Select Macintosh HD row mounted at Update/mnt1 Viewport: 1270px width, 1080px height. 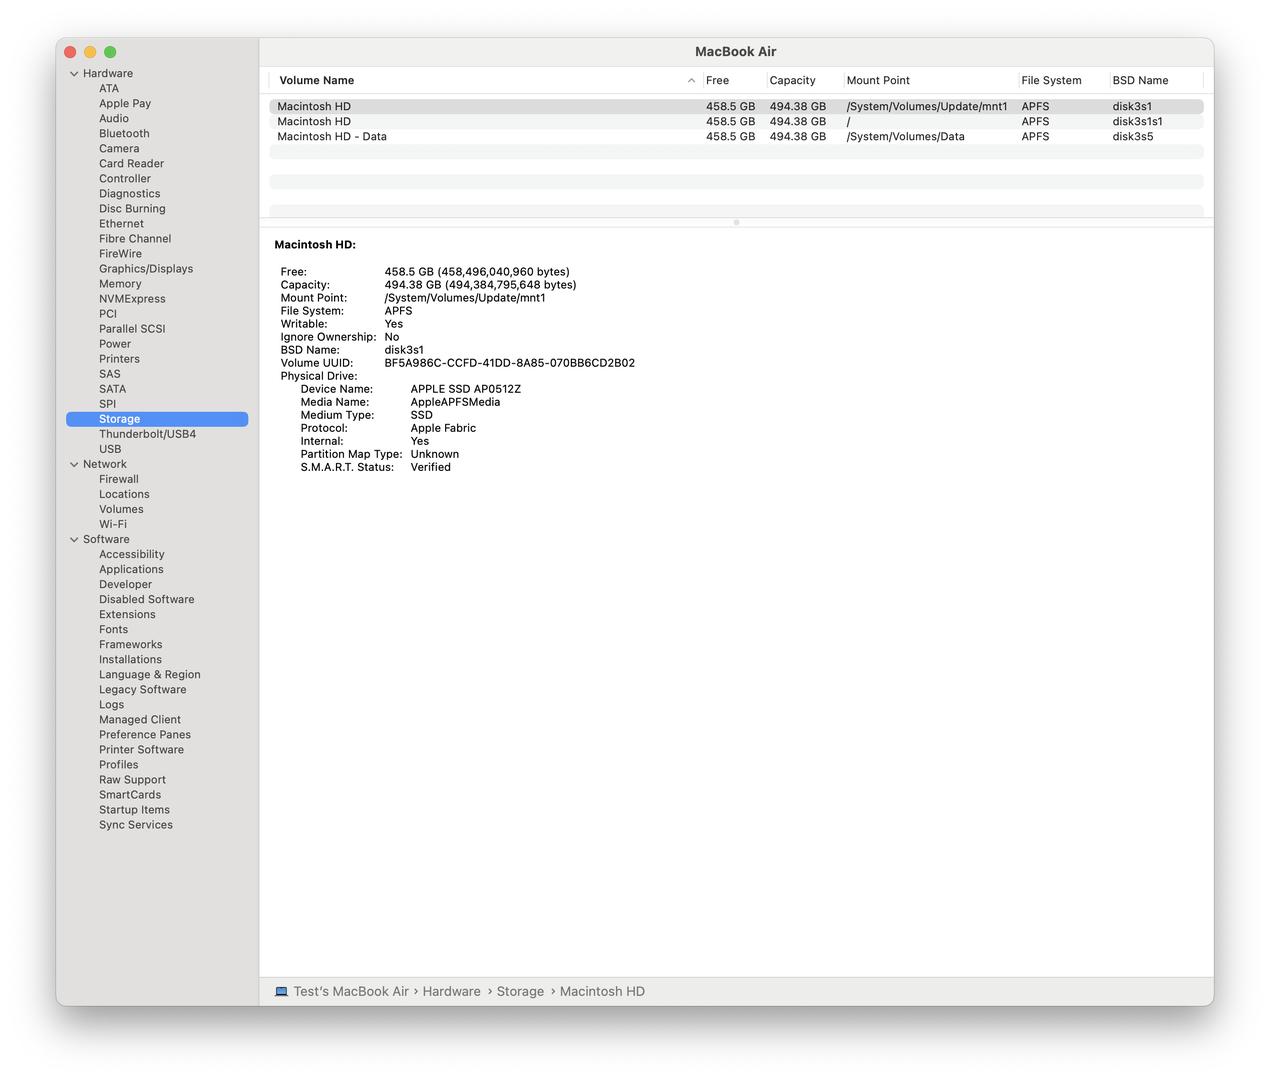tap(736, 106)
